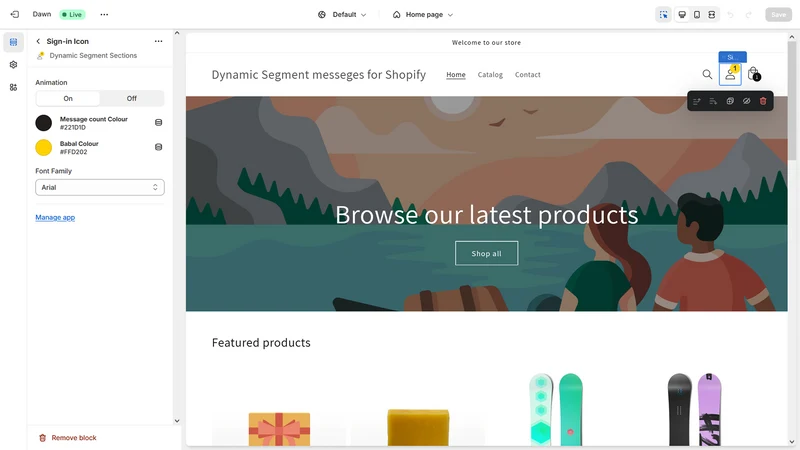Click the Dynamic Segment Sections subtitle
Viewport: 800px width, 450px height.
[x=93, y=55]
